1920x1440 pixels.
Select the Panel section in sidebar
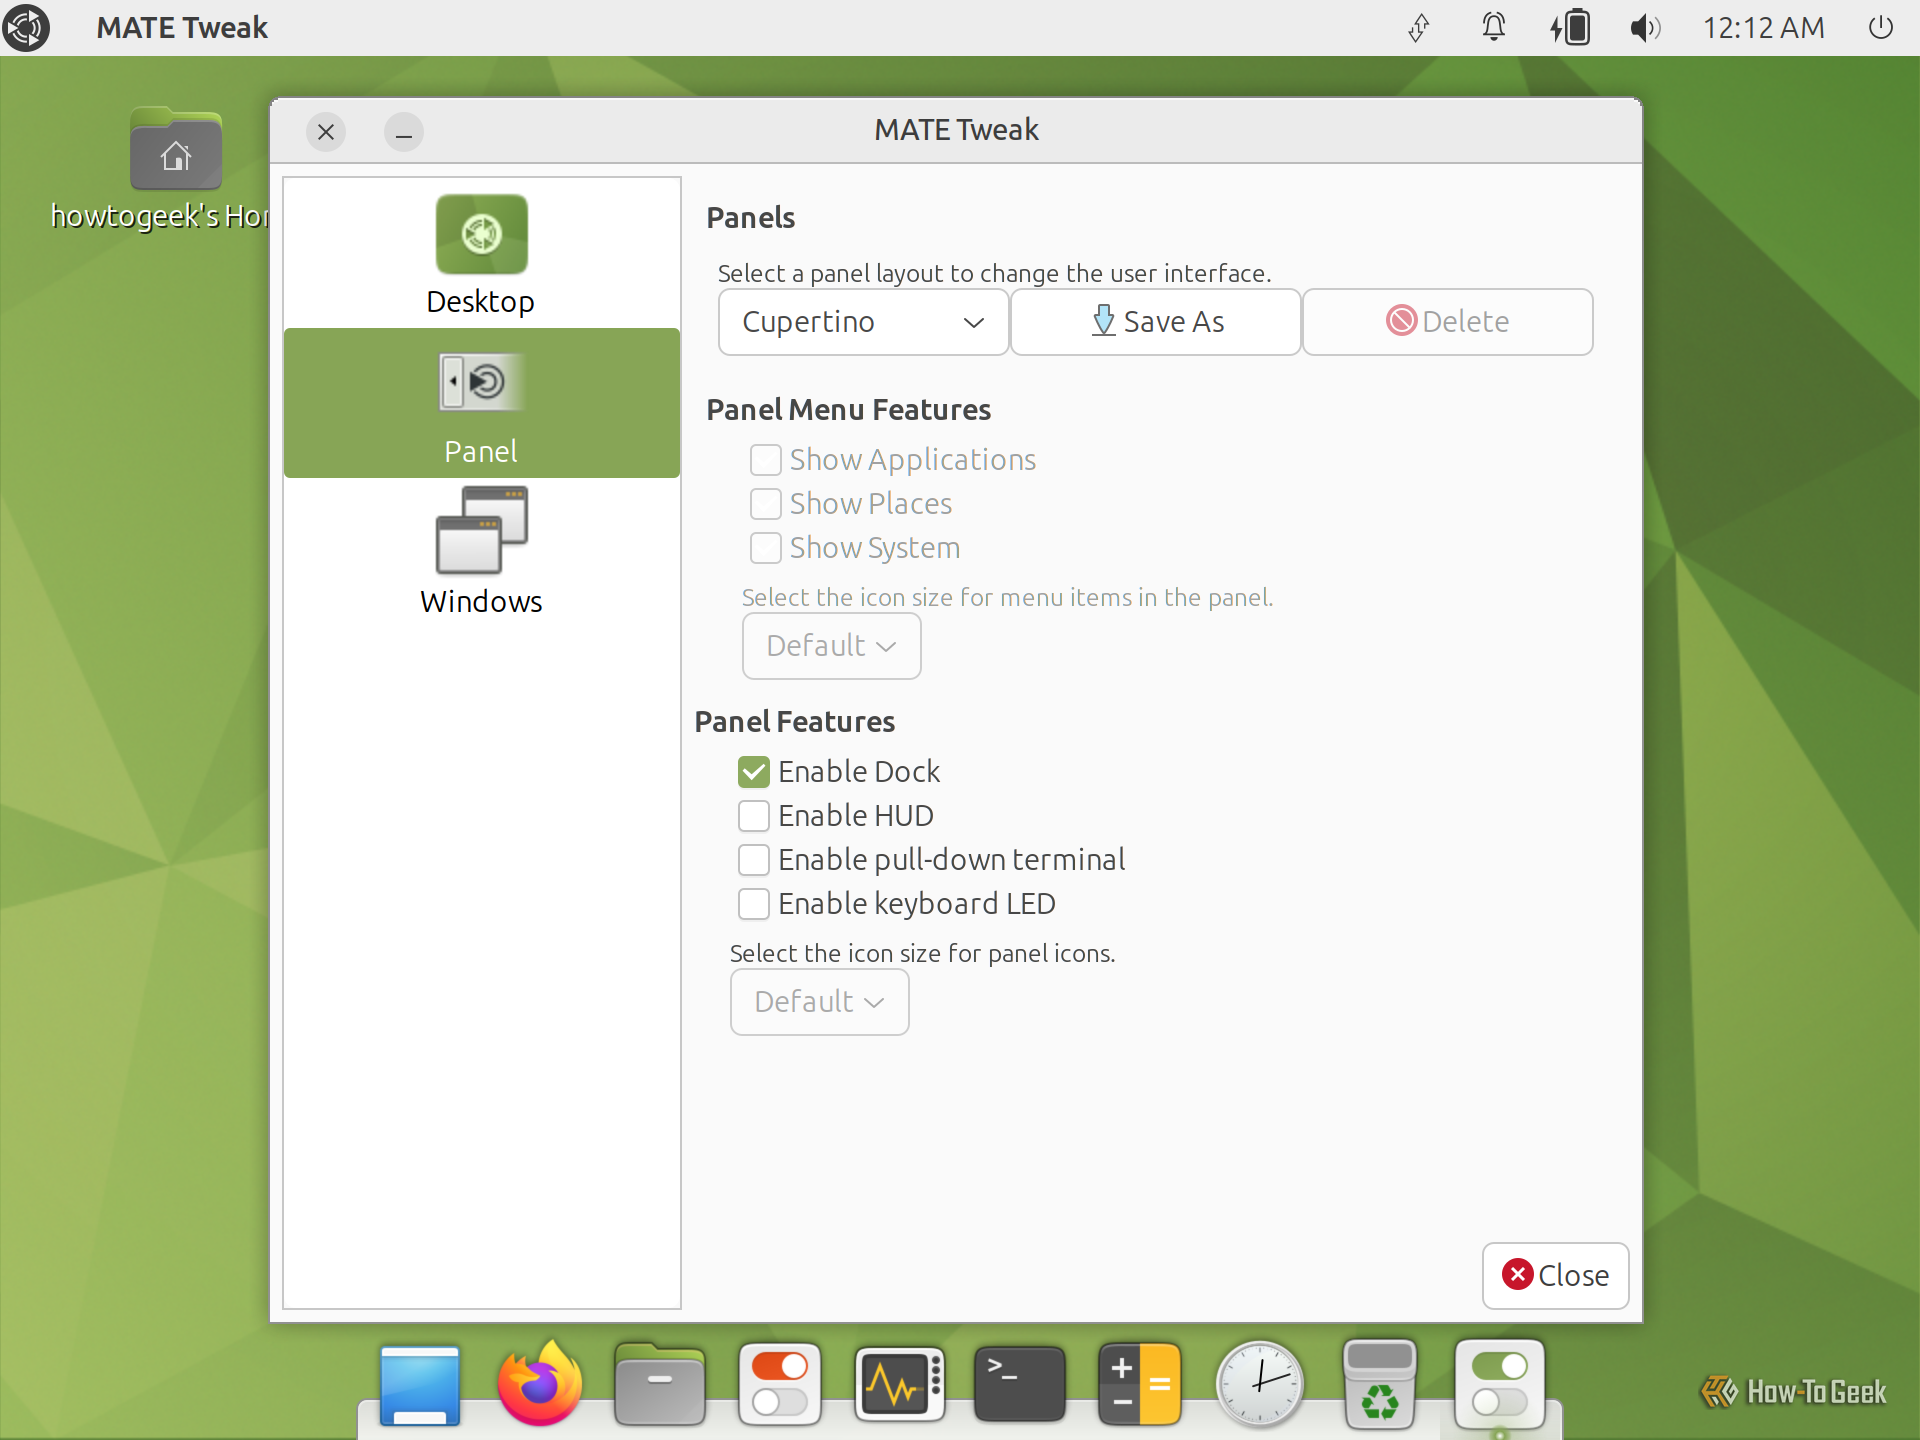pos(481,403)
